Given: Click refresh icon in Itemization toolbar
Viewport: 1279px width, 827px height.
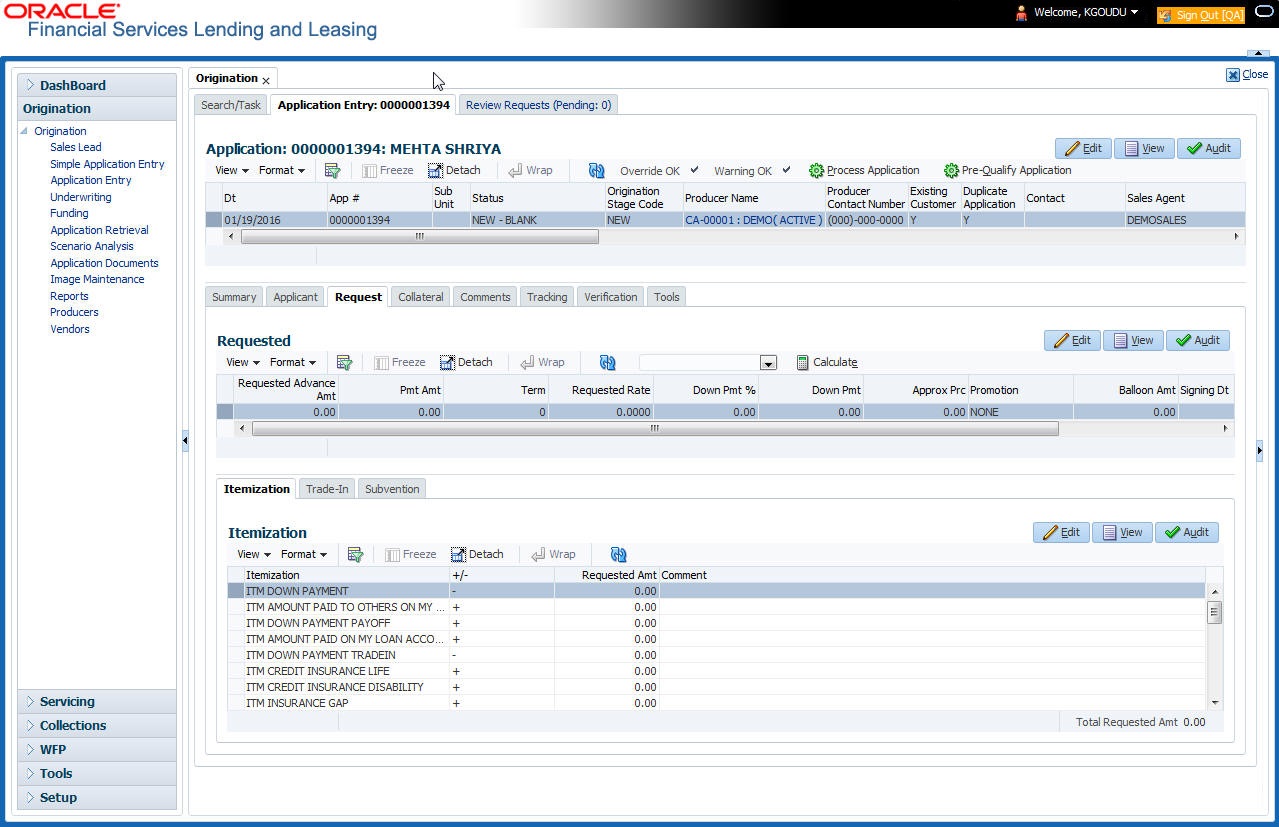Looking at the screenshot, I should pyautogui.click(x=618, y=554).
